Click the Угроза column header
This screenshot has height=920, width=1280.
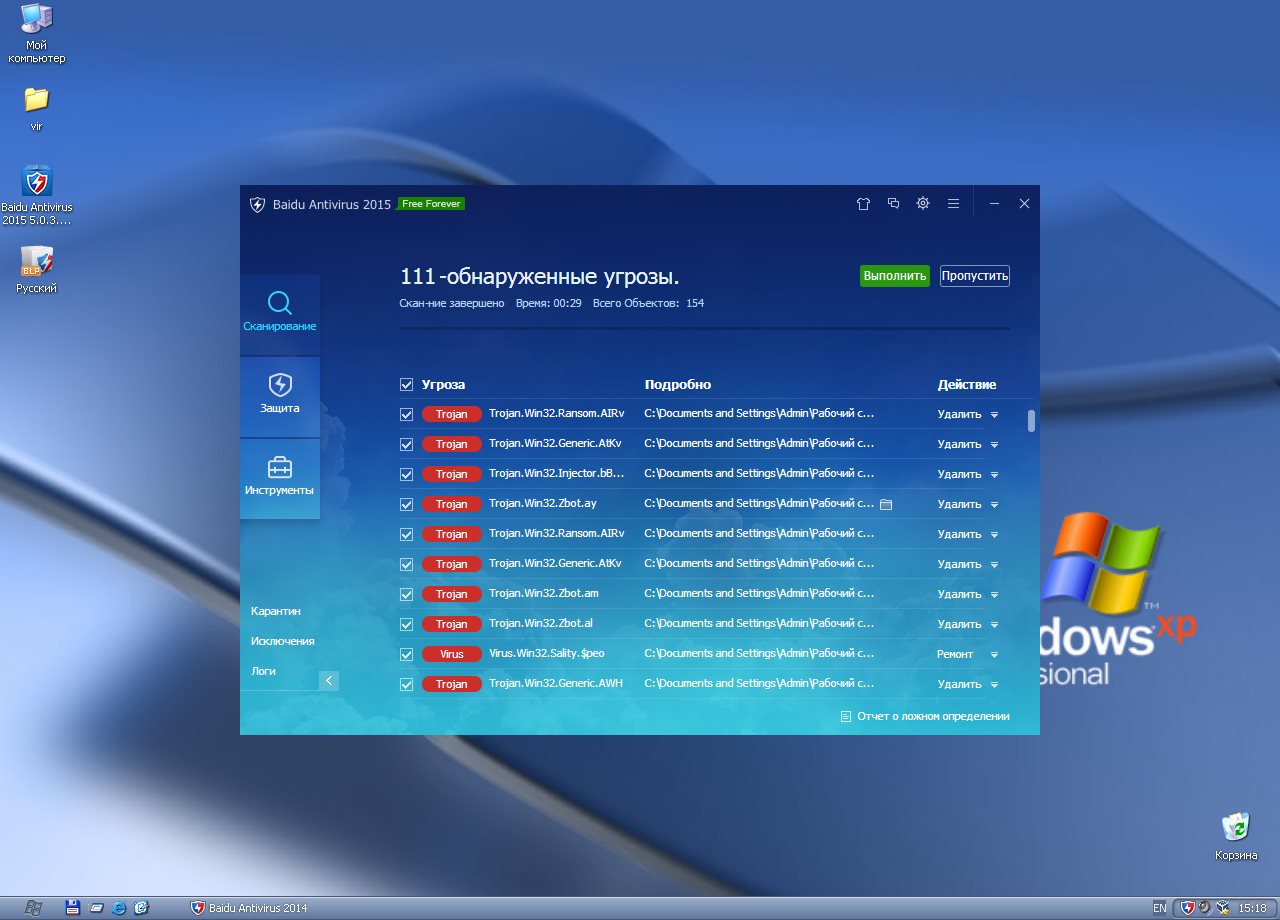[443, 384]
